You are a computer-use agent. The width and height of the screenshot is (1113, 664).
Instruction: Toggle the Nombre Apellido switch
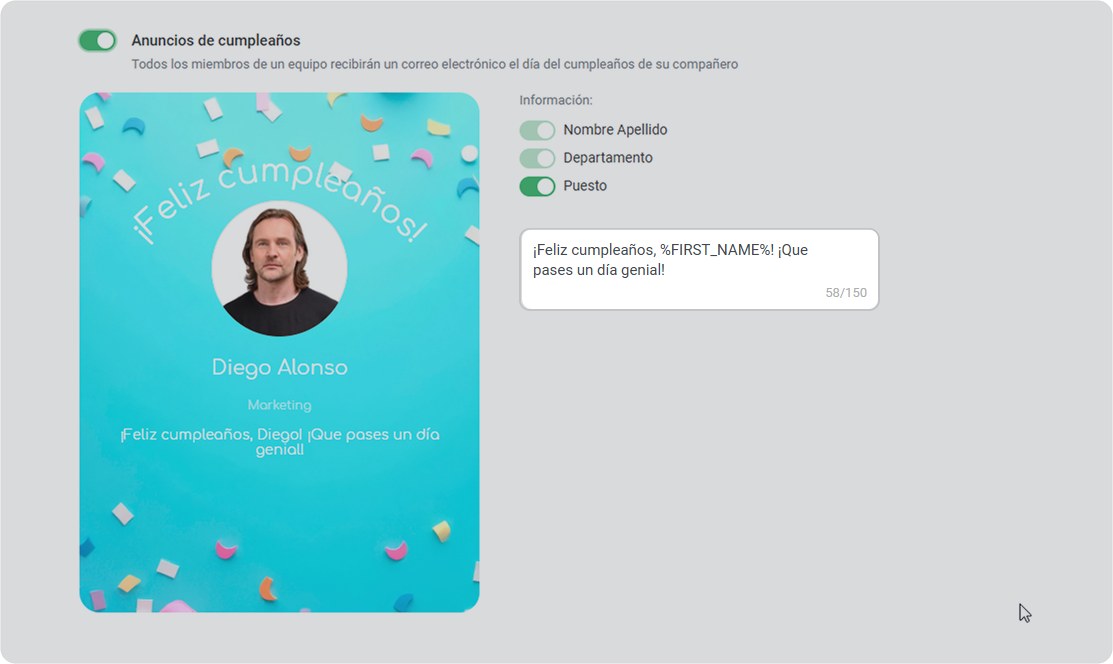537,130
